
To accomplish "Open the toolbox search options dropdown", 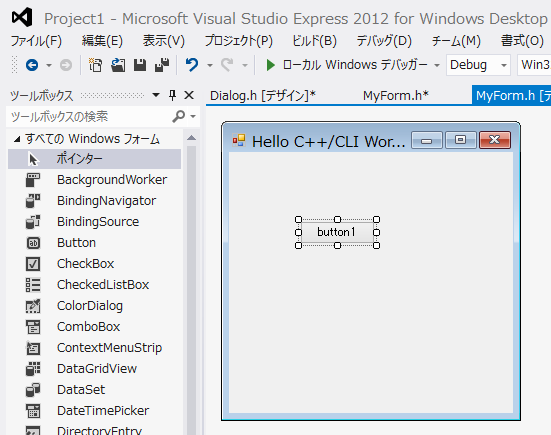I will [x=193, y=116].
